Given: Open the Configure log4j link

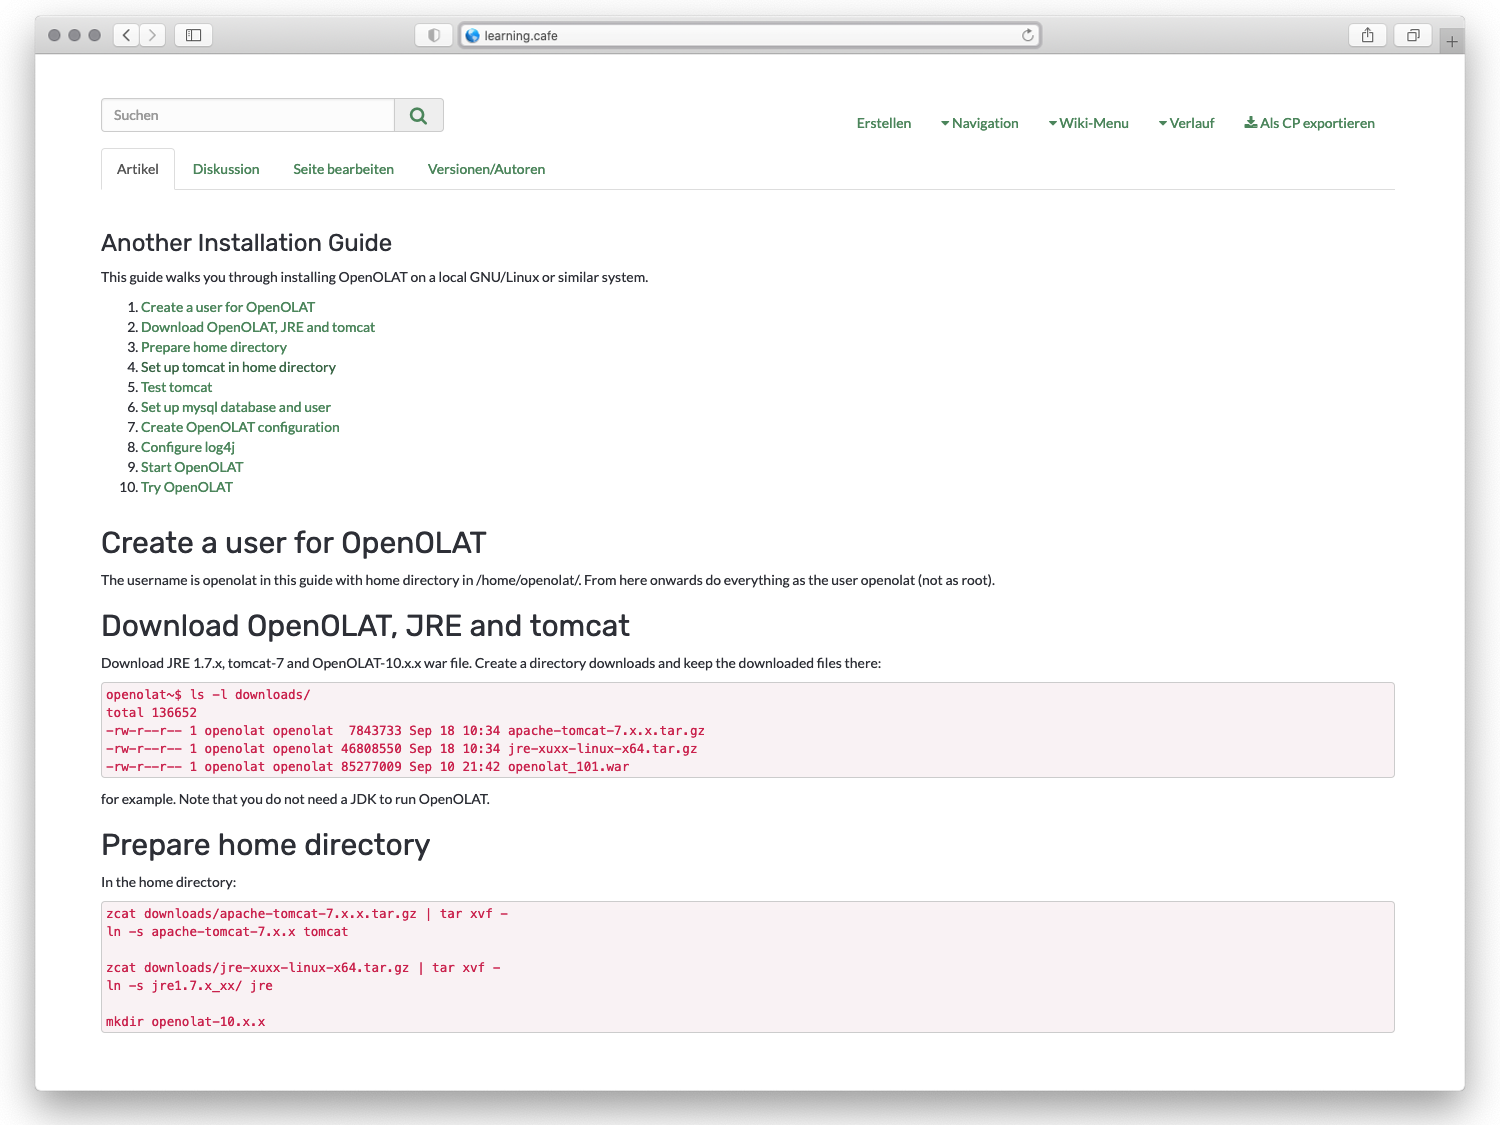Looking at the screenshot, I should (188, 447).
